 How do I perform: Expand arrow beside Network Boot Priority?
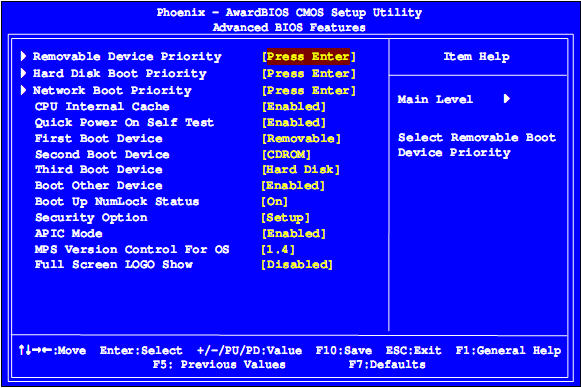click(x=23, y=90)
